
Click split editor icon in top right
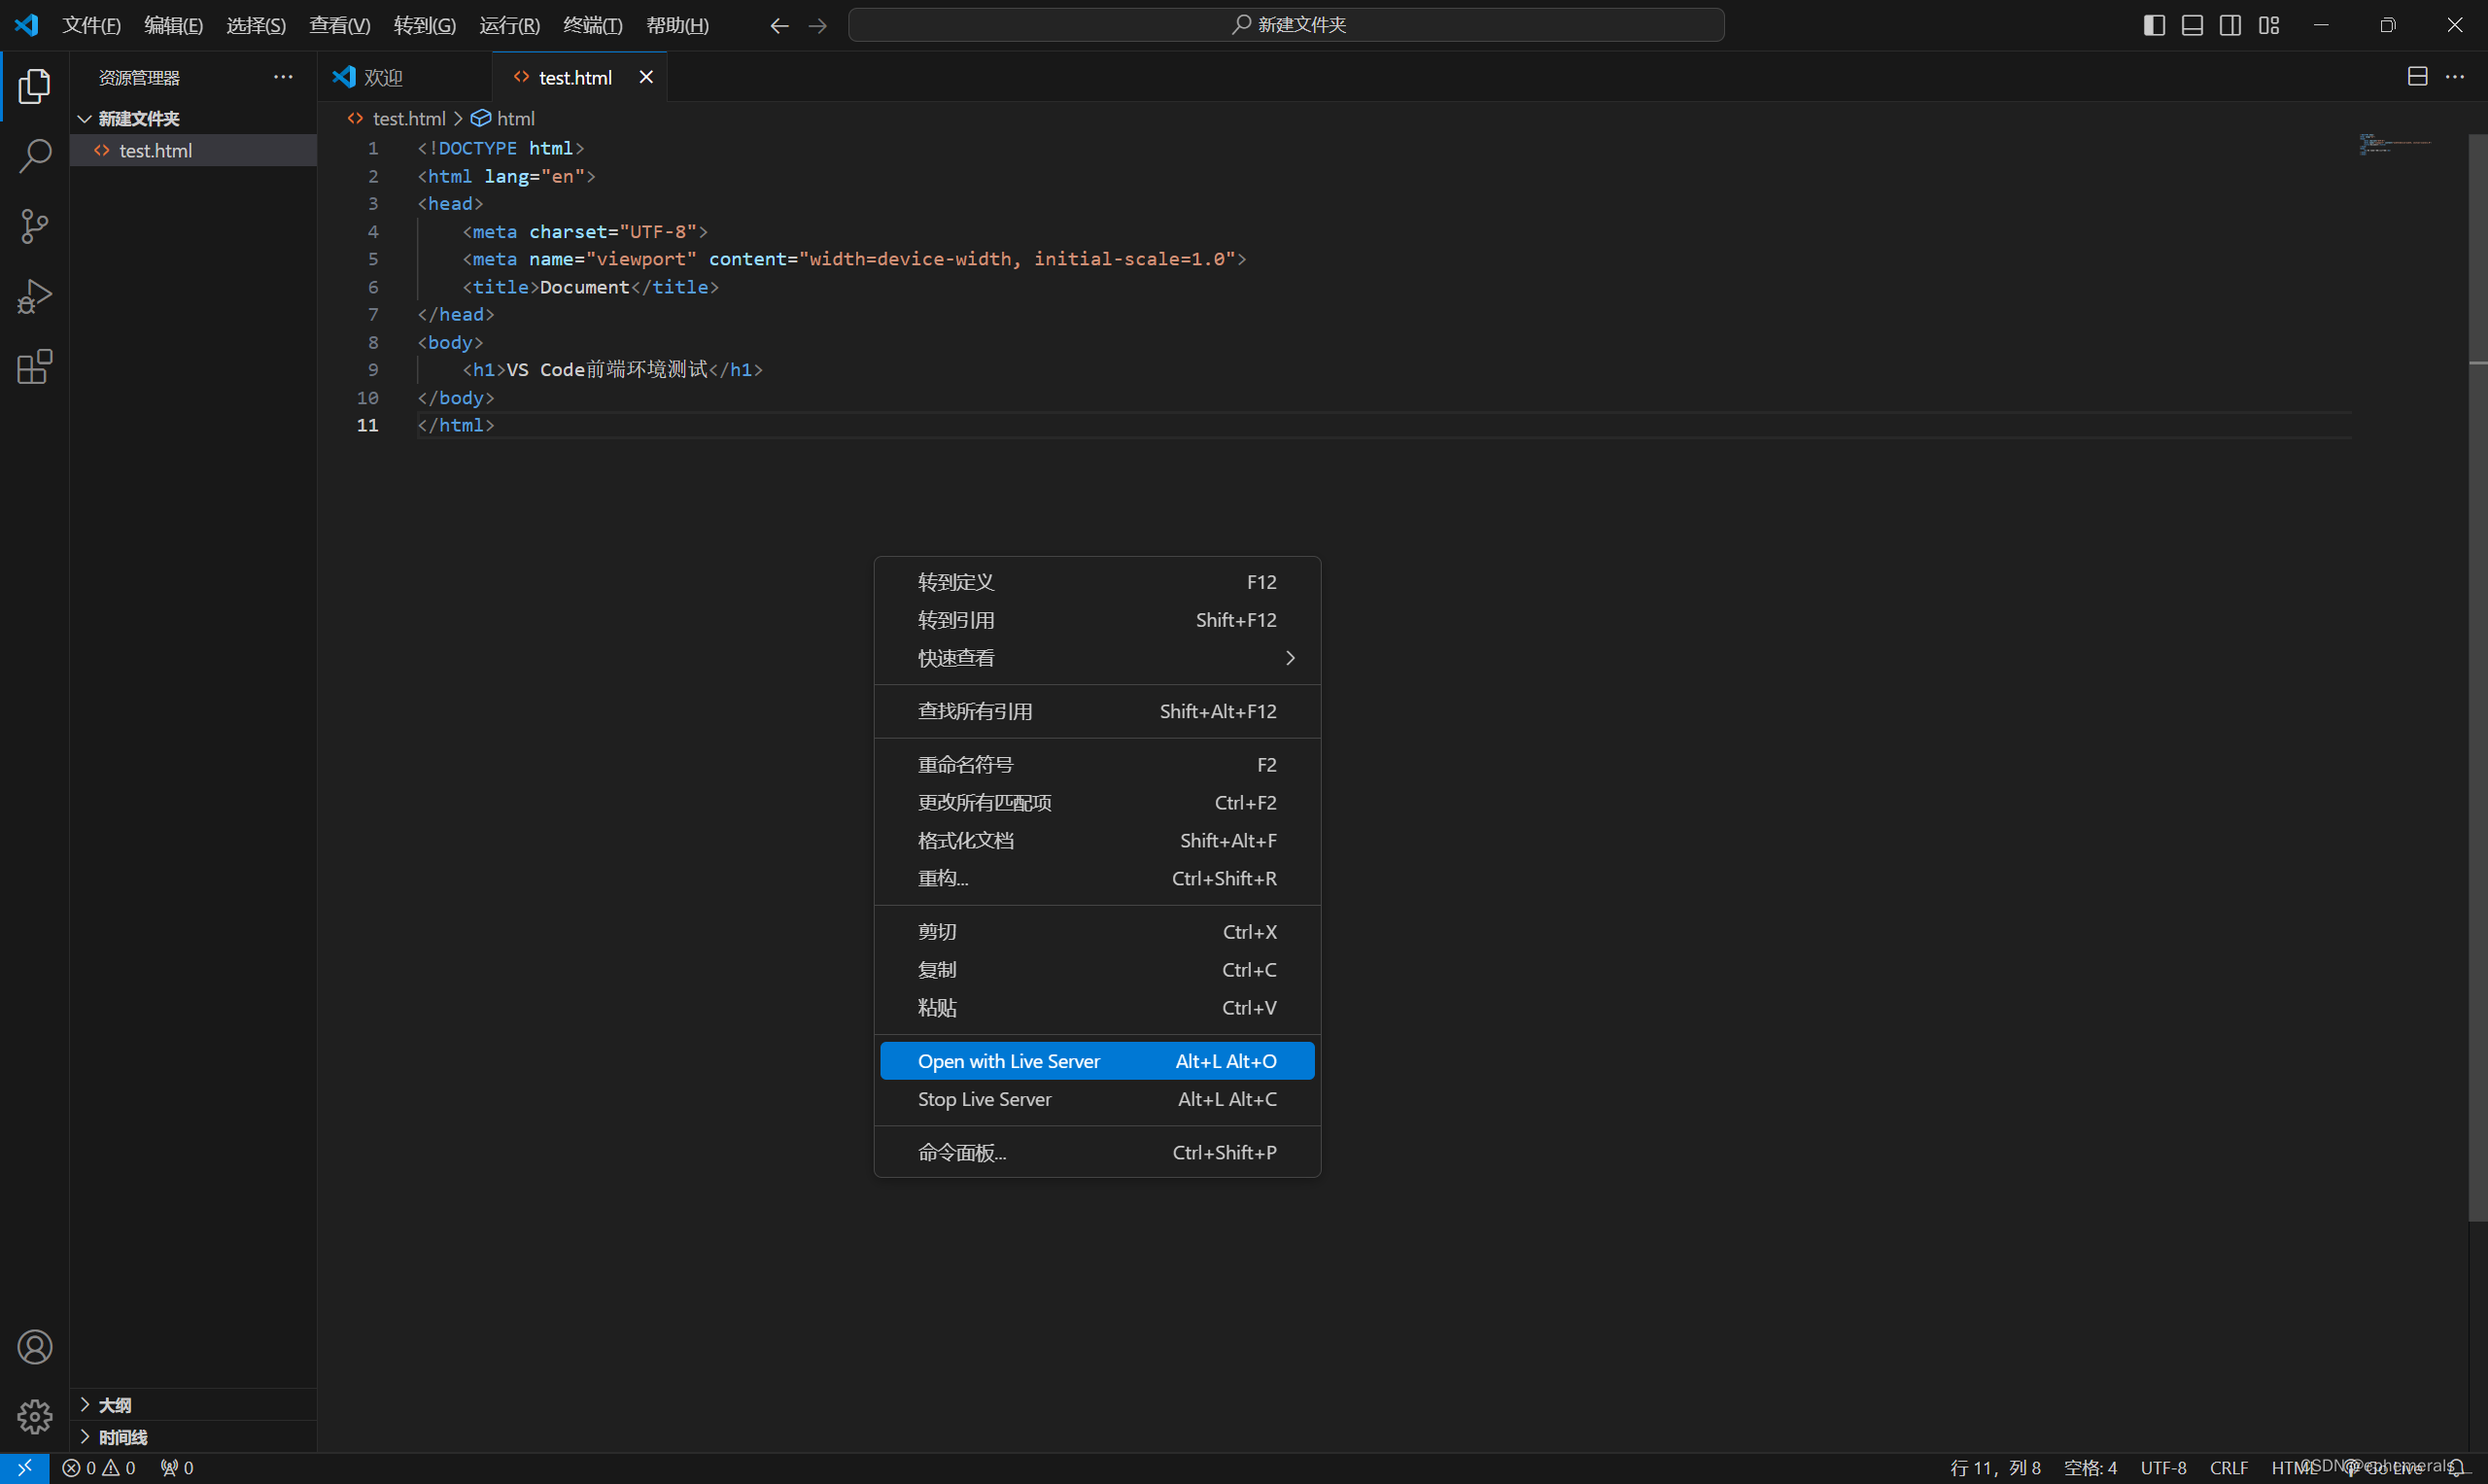point(2417,77)
